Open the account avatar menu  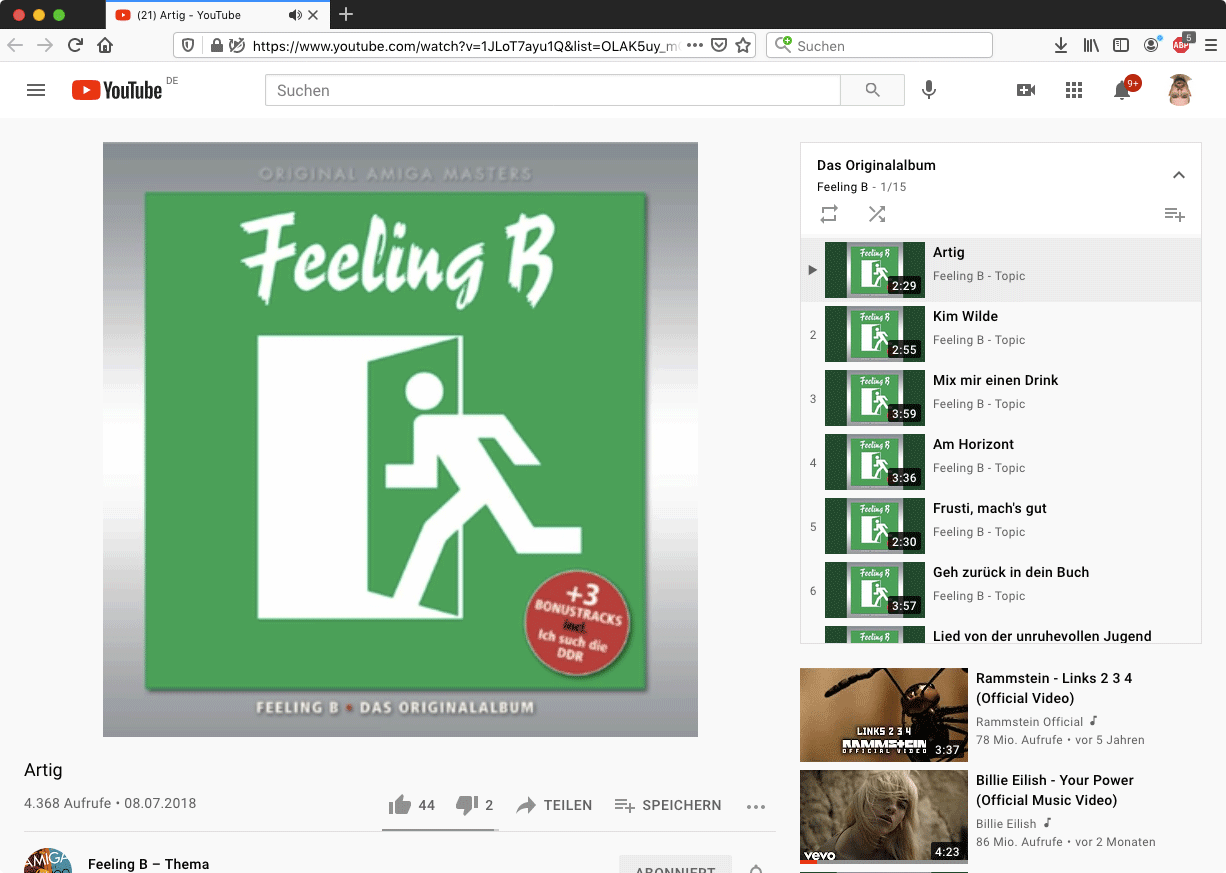point(1180,90)
